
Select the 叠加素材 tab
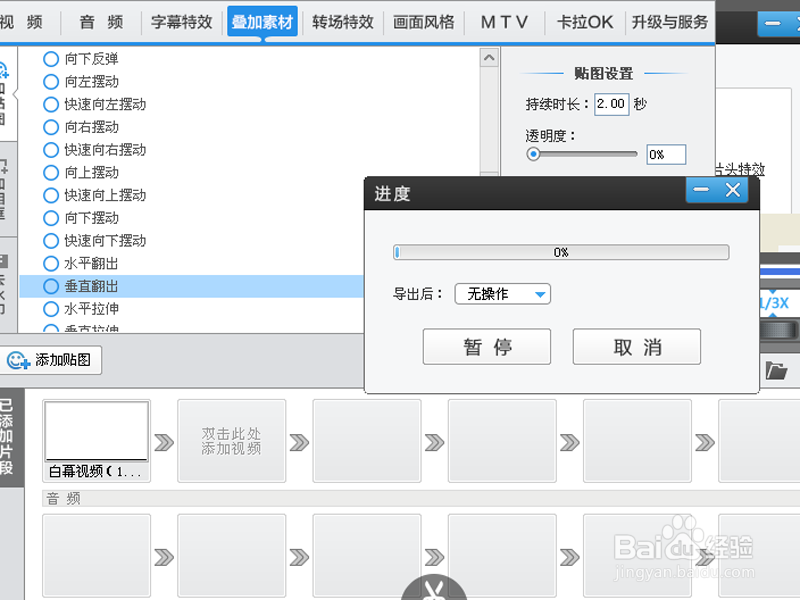click(x=262, y=22)
